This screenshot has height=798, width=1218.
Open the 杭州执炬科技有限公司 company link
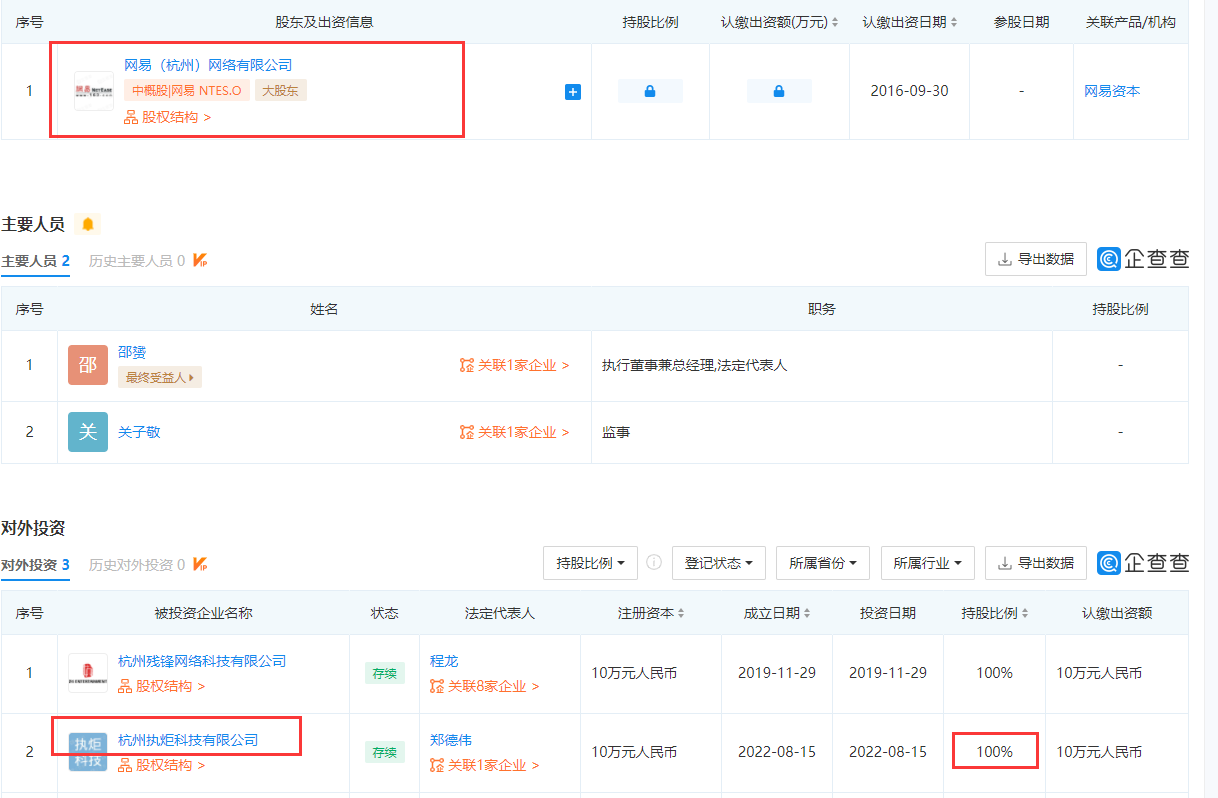[x=188, y=740]
